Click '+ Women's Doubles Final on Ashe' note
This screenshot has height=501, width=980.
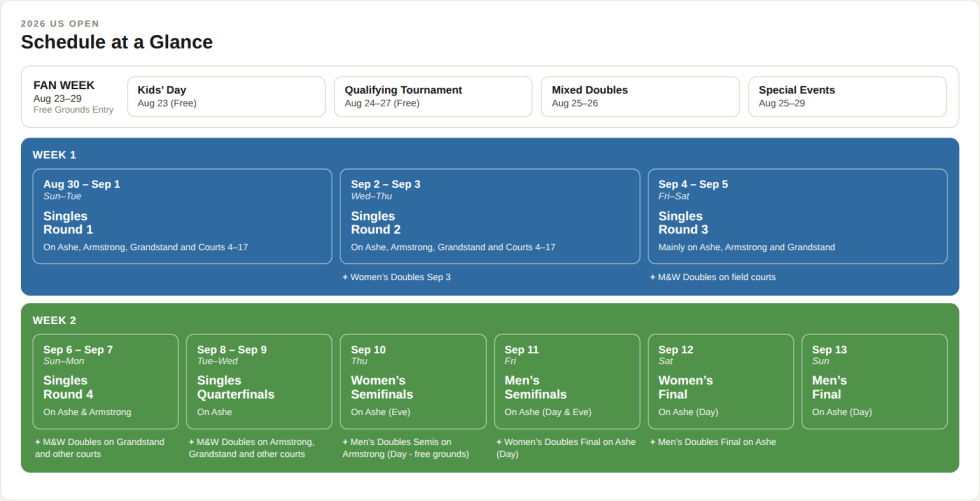[x=566, y=448]
